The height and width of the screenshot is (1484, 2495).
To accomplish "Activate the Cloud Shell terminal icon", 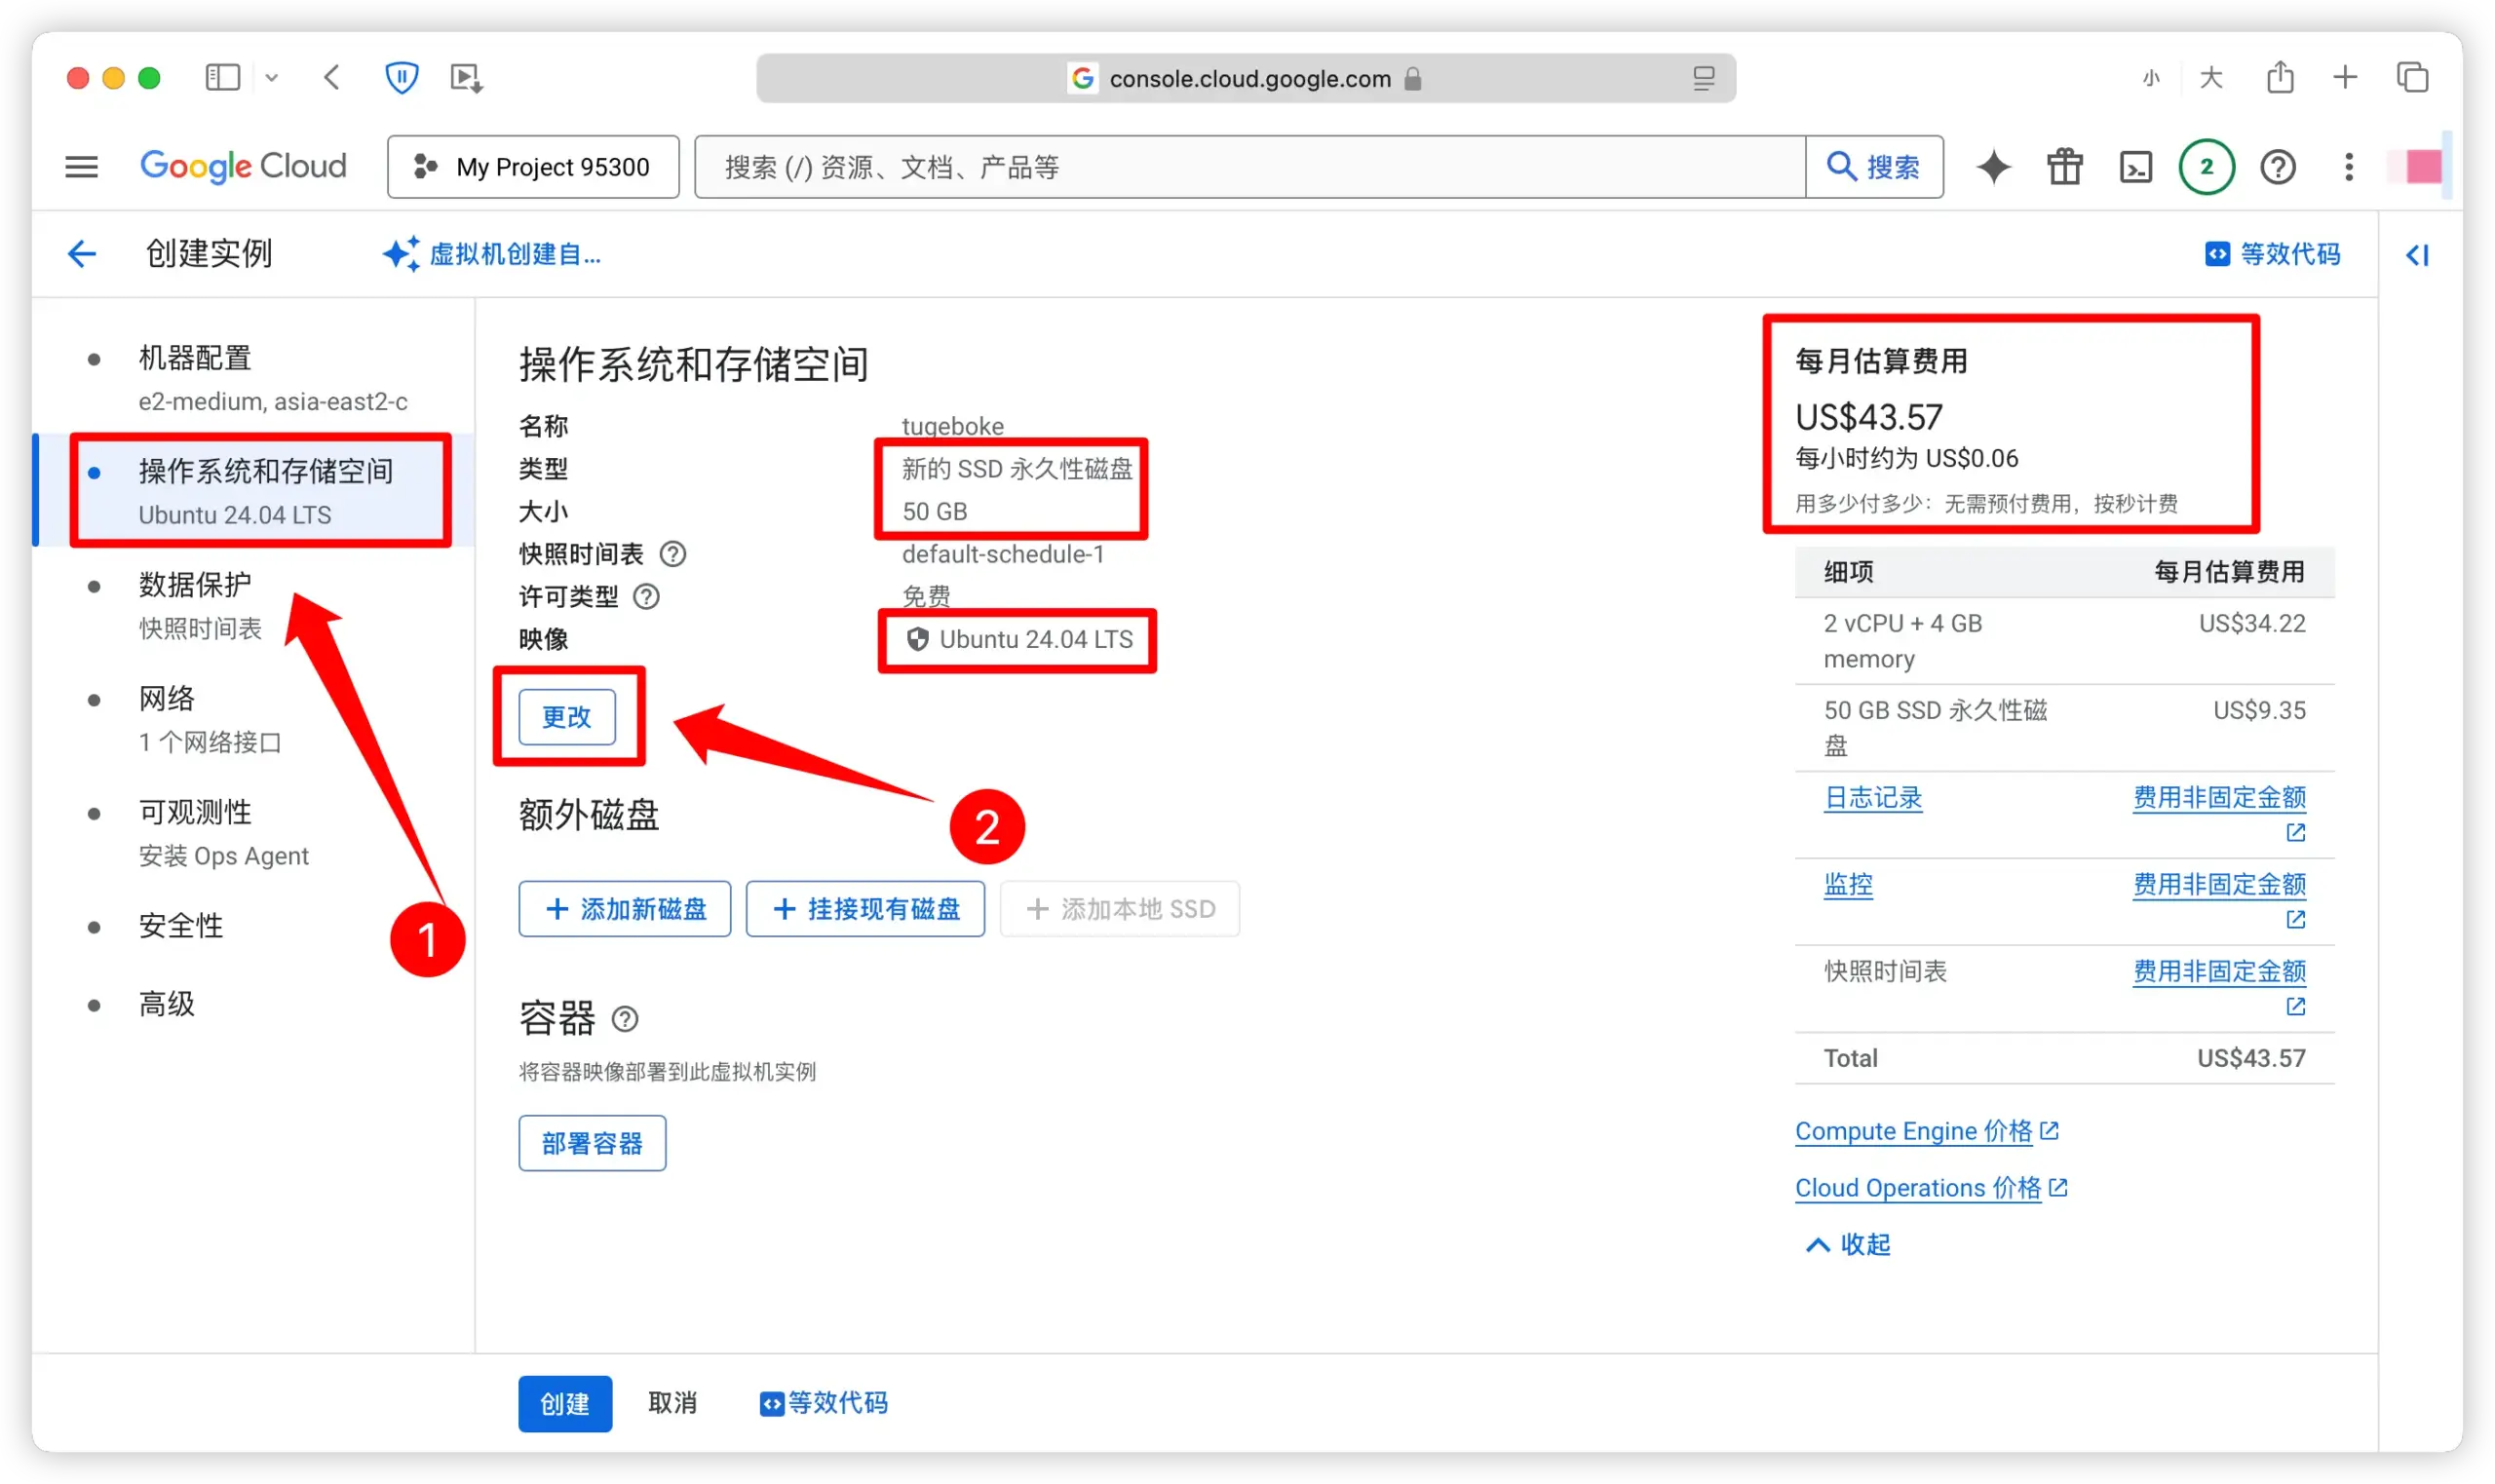I will pyautogui.click(x=2135, y=166).
